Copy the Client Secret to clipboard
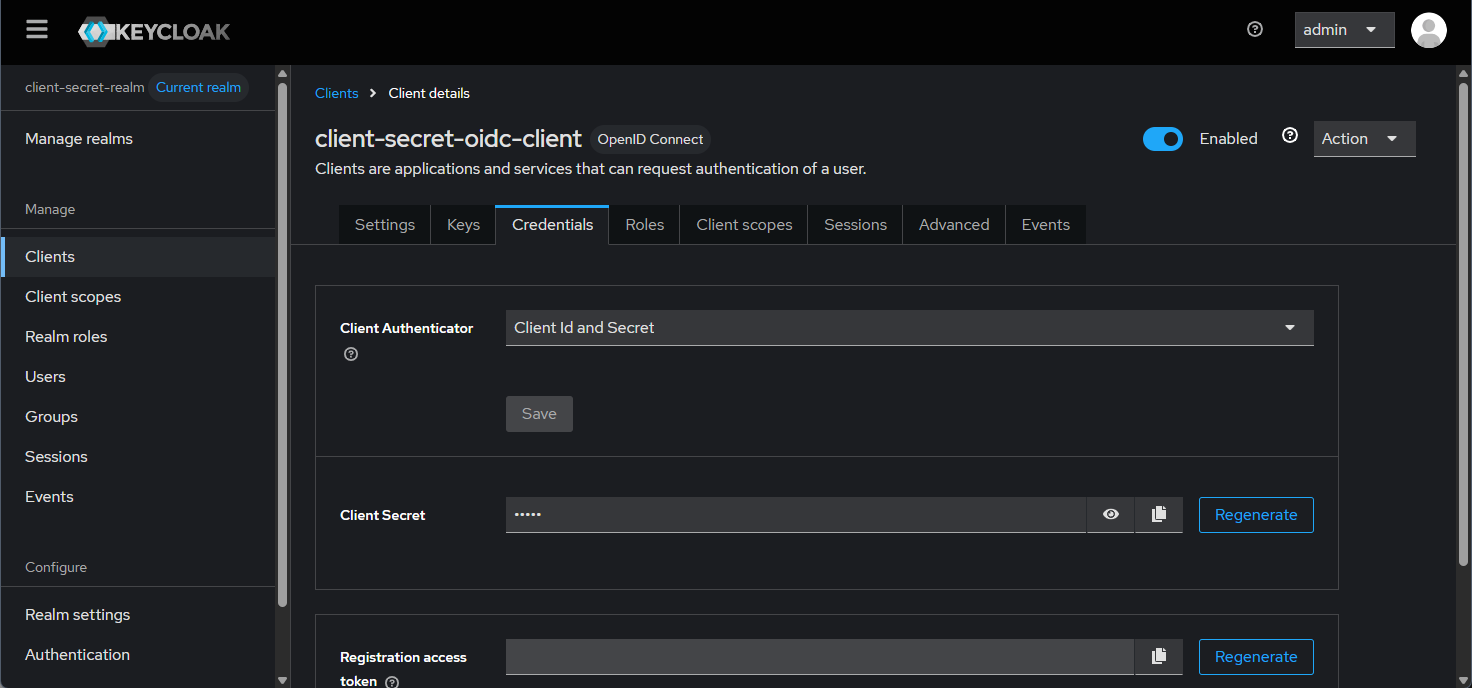 coord(1159,515)
